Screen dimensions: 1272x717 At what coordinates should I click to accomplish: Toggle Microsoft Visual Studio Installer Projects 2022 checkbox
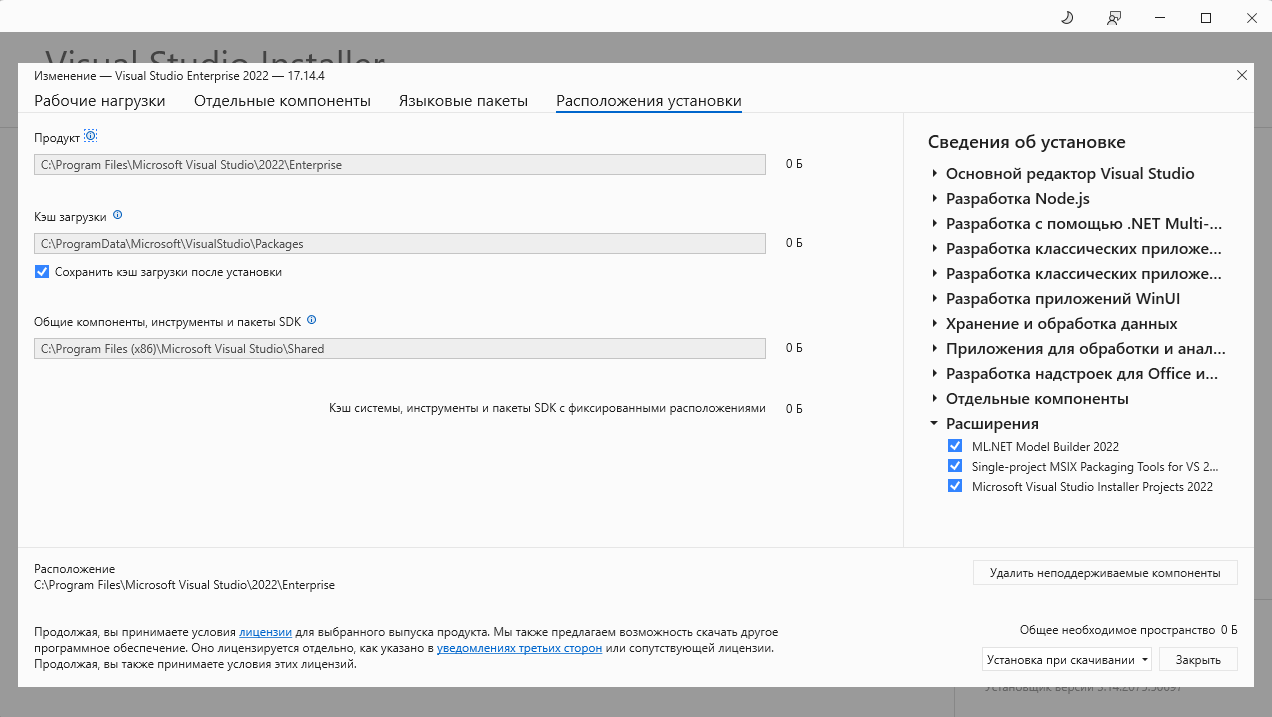pos(955,486)
